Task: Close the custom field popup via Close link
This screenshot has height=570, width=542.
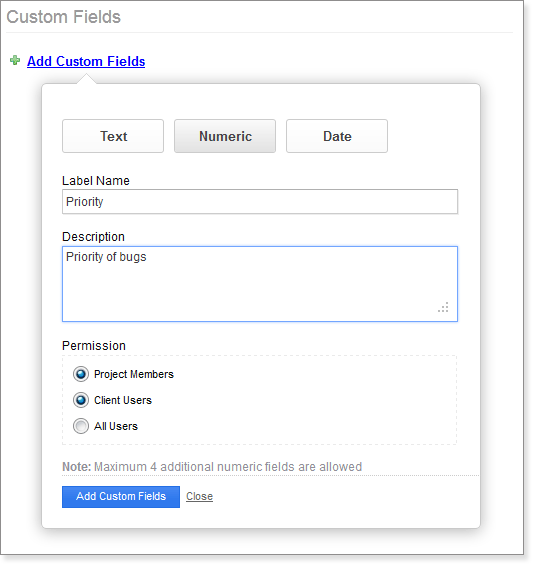Action: (199, 497)
